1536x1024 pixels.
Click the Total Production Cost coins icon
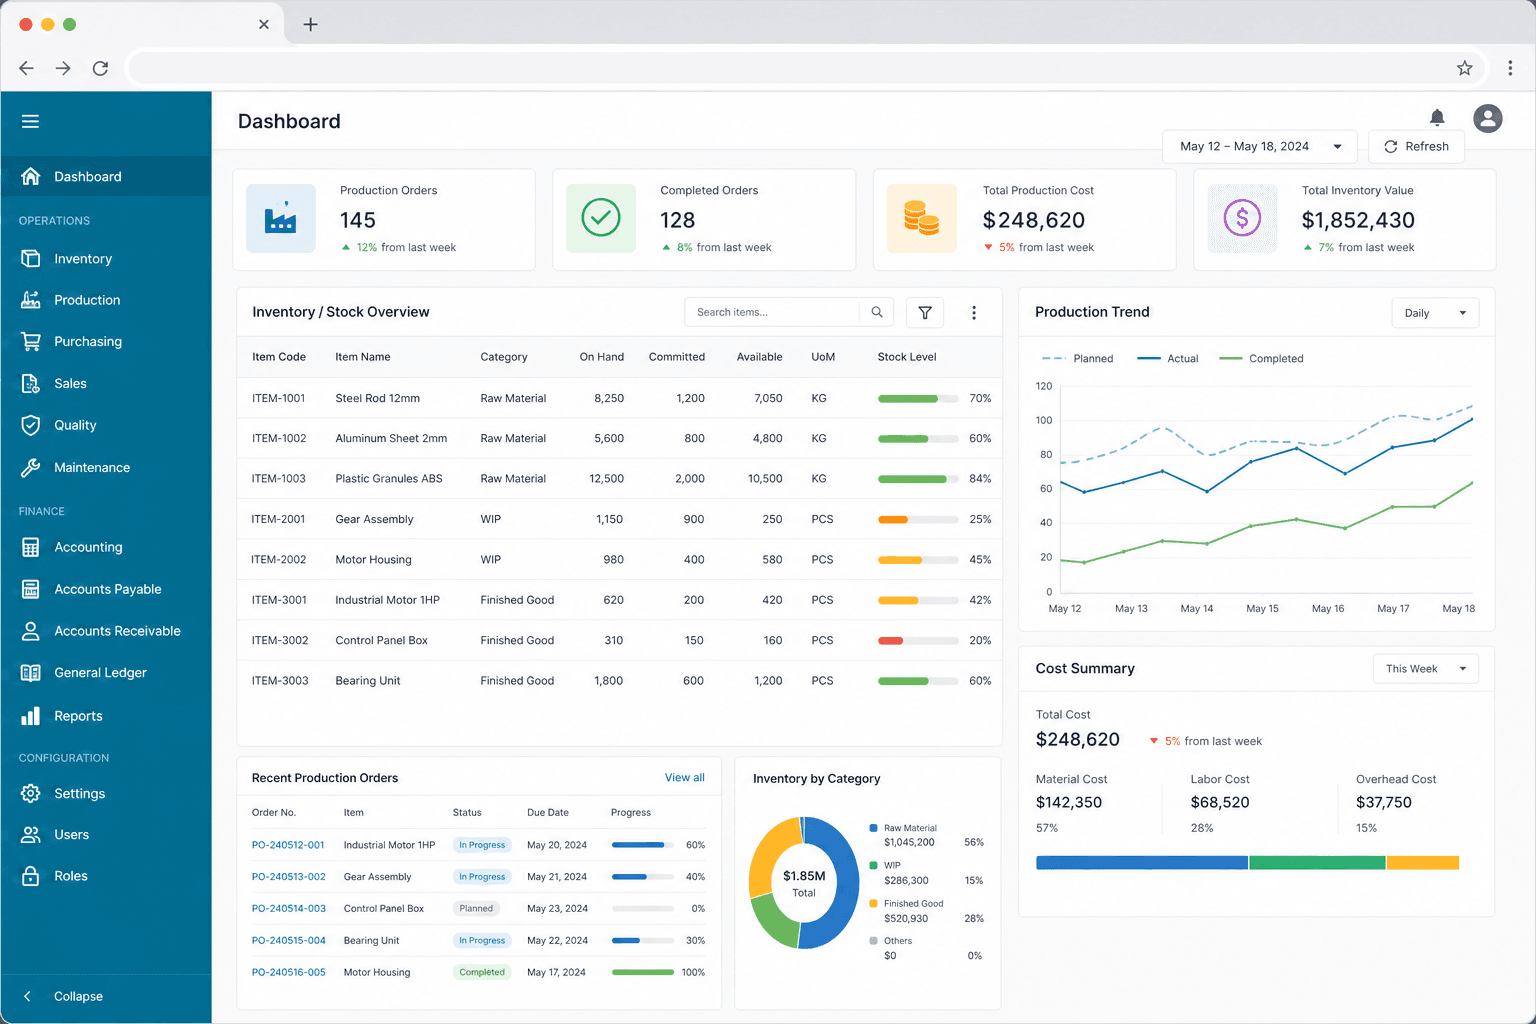(x=922, y=218)
